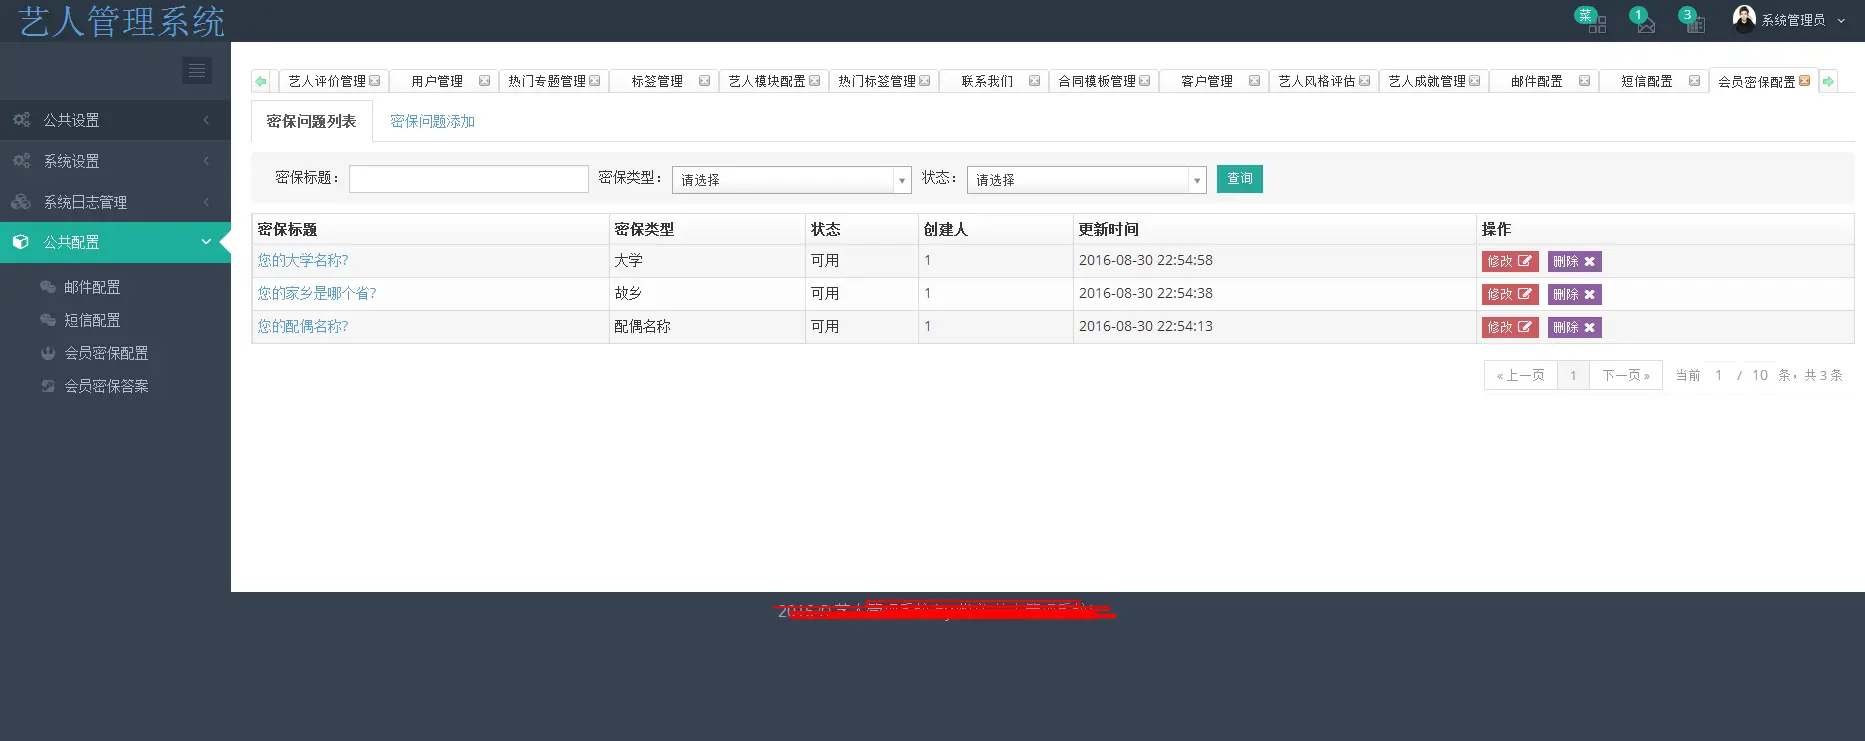The height and width of the screenshot is (741, 1865).
Task: Click 删除 for 您的配偶名称 row
Action: (x=1574, y=327)
